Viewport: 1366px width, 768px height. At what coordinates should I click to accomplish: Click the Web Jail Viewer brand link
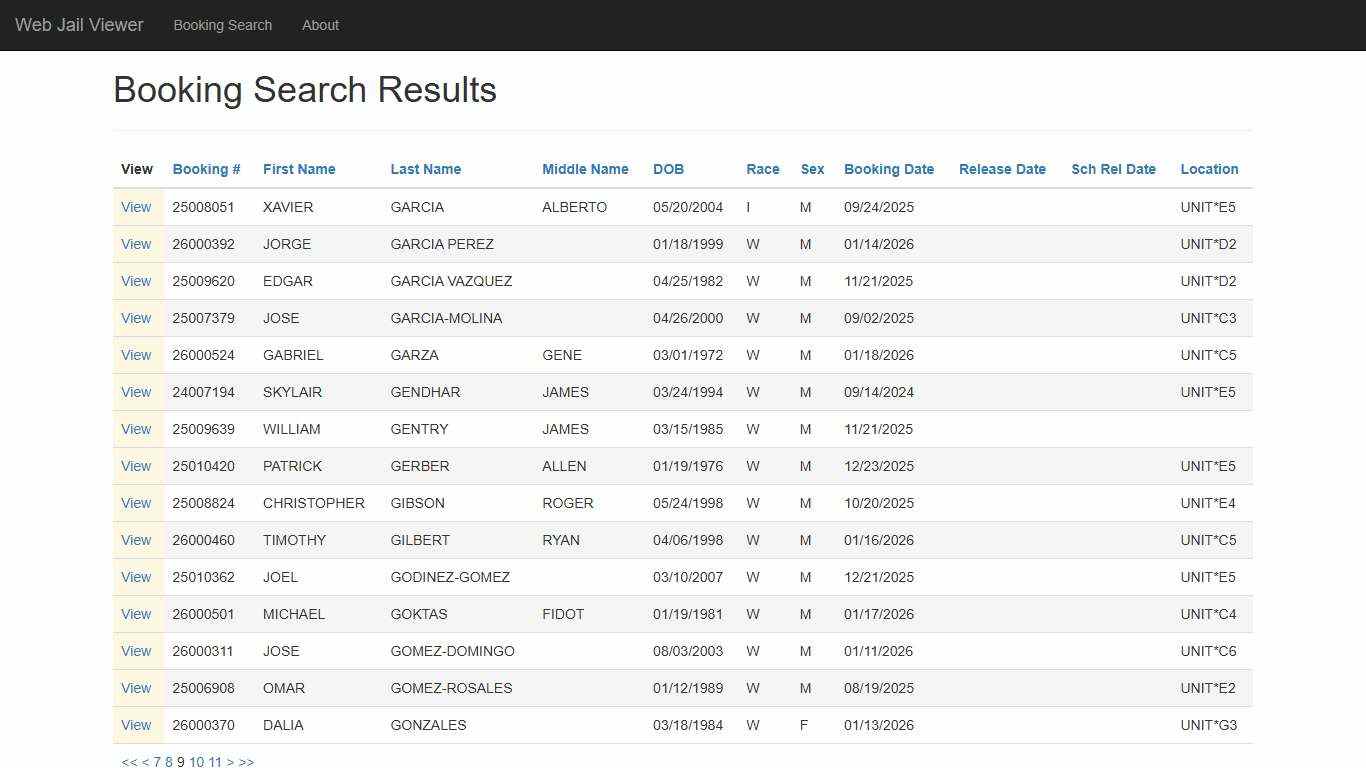coord(79,25)
